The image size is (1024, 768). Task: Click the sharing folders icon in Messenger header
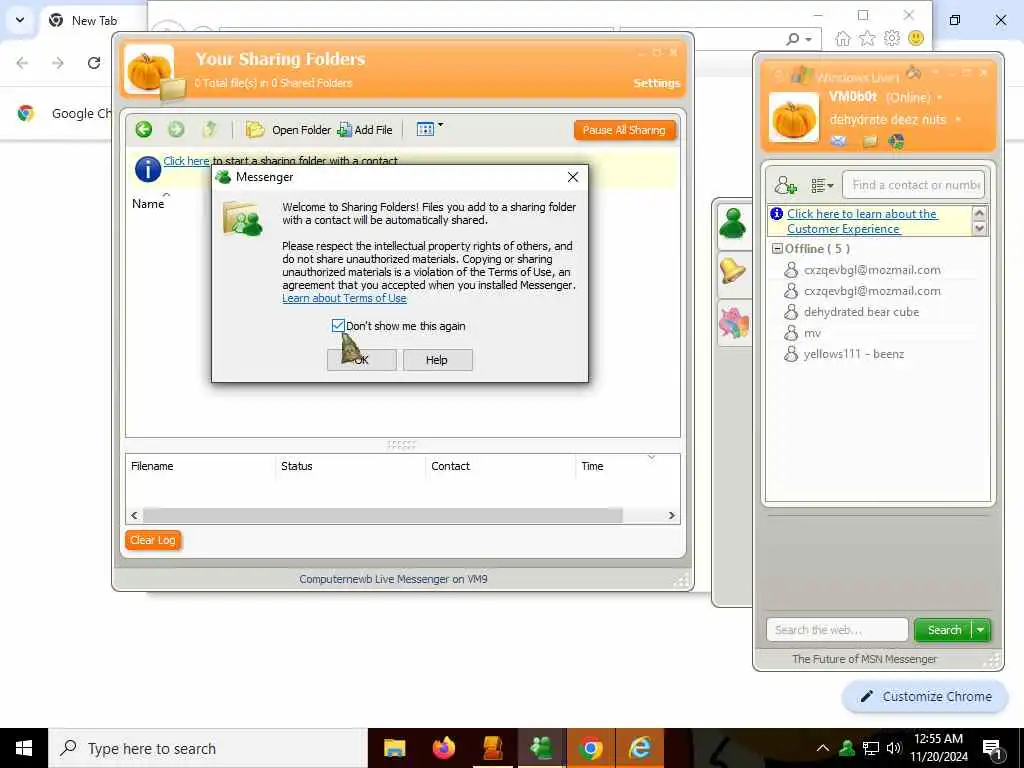click(870, 141)
